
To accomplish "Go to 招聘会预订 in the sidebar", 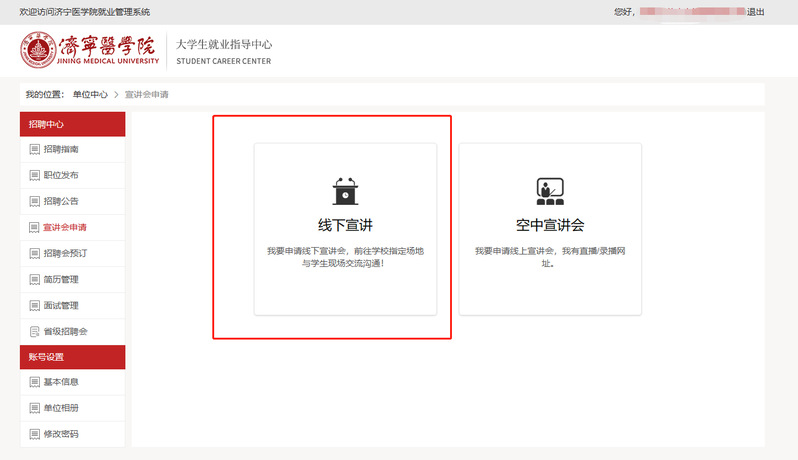I will point(65,253).
